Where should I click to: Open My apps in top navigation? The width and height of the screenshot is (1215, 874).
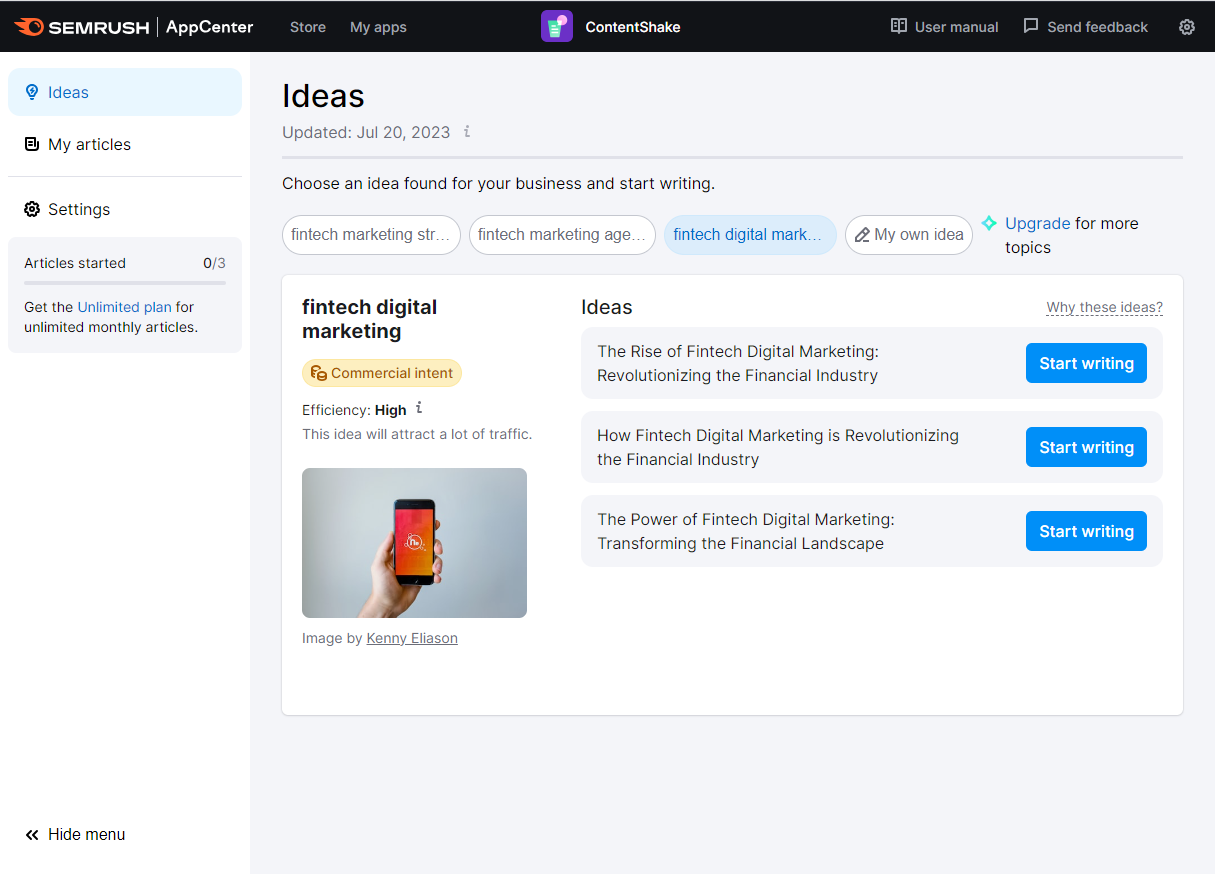[378, 27]
